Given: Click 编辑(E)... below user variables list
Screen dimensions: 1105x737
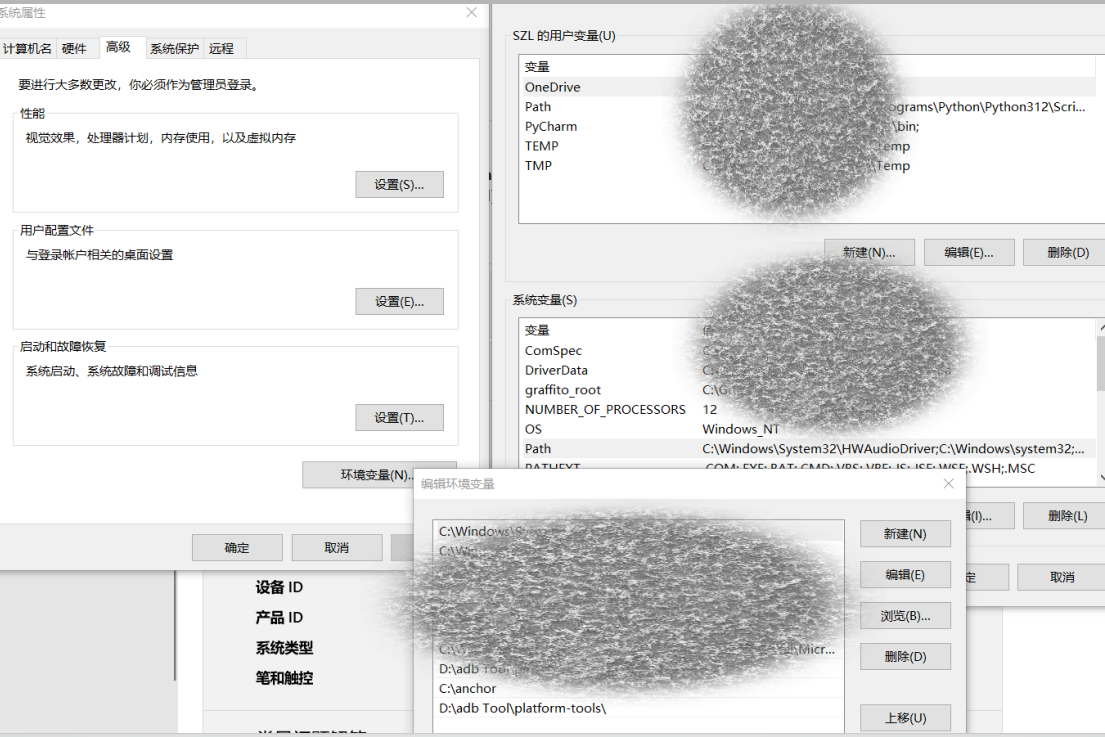Looking at the screenshot, I should 969,252.
